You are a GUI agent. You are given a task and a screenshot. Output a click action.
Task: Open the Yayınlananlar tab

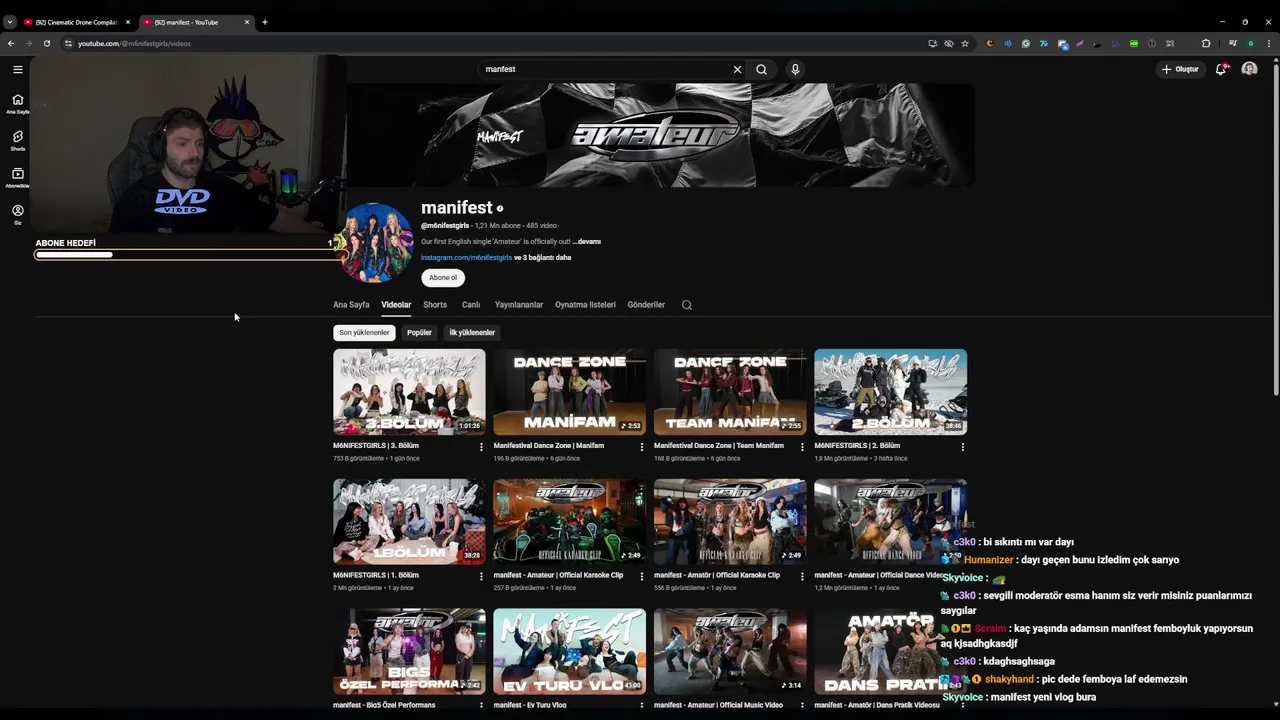pos(519,305)
